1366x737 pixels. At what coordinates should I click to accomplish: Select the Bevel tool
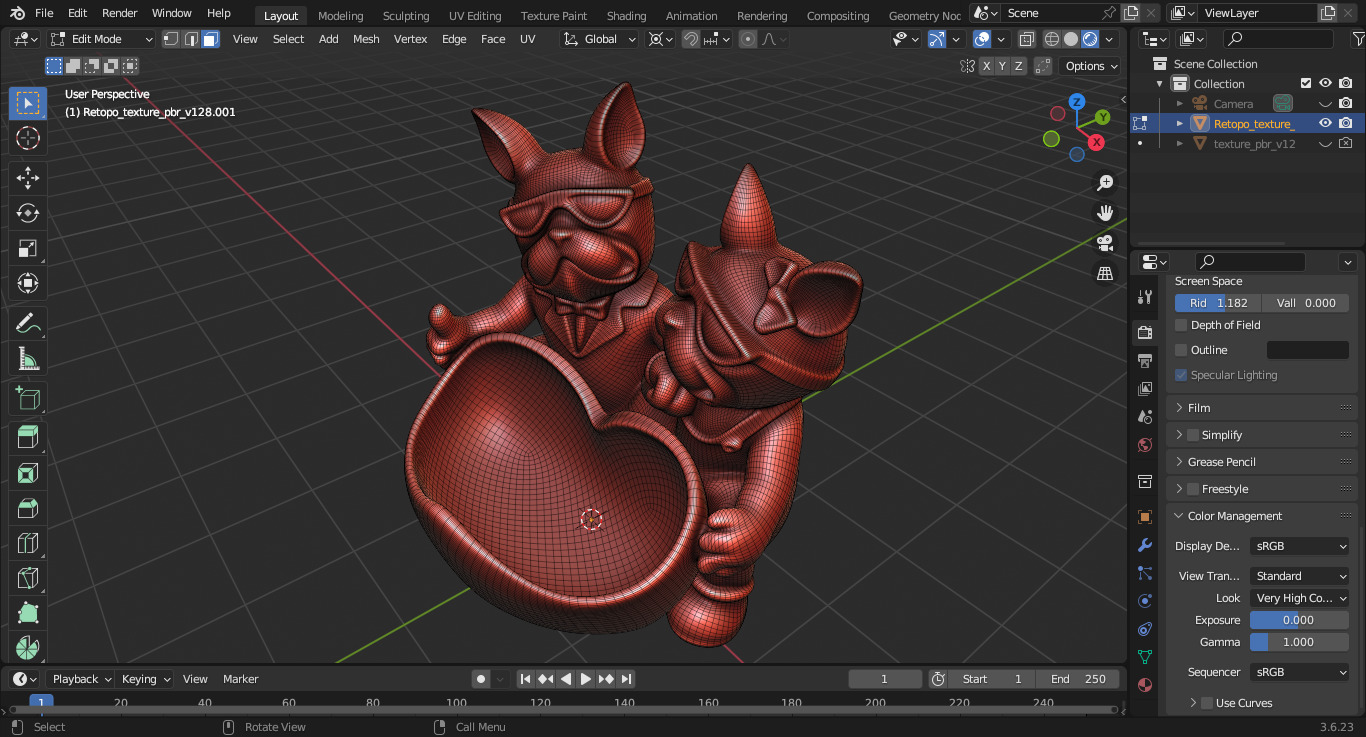[x=28, y=508]
